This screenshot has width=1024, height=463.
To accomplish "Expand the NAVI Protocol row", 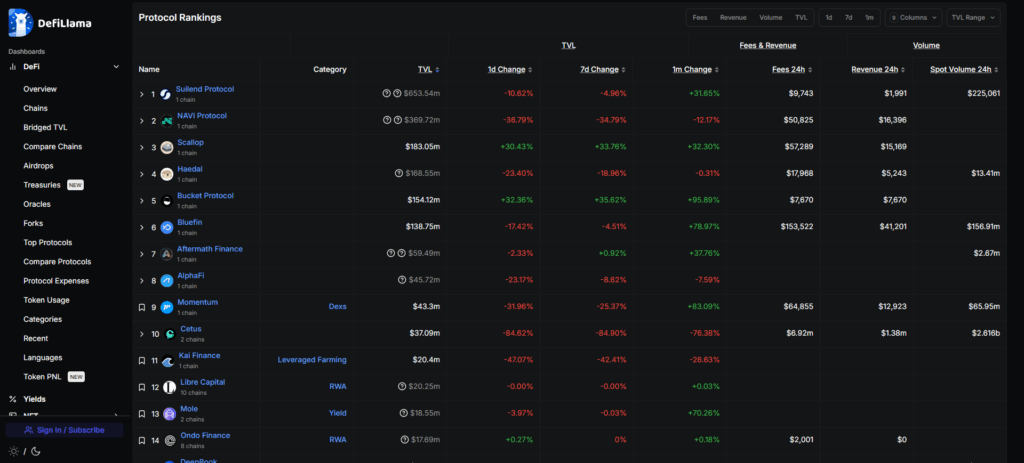I will click(142, 121).
